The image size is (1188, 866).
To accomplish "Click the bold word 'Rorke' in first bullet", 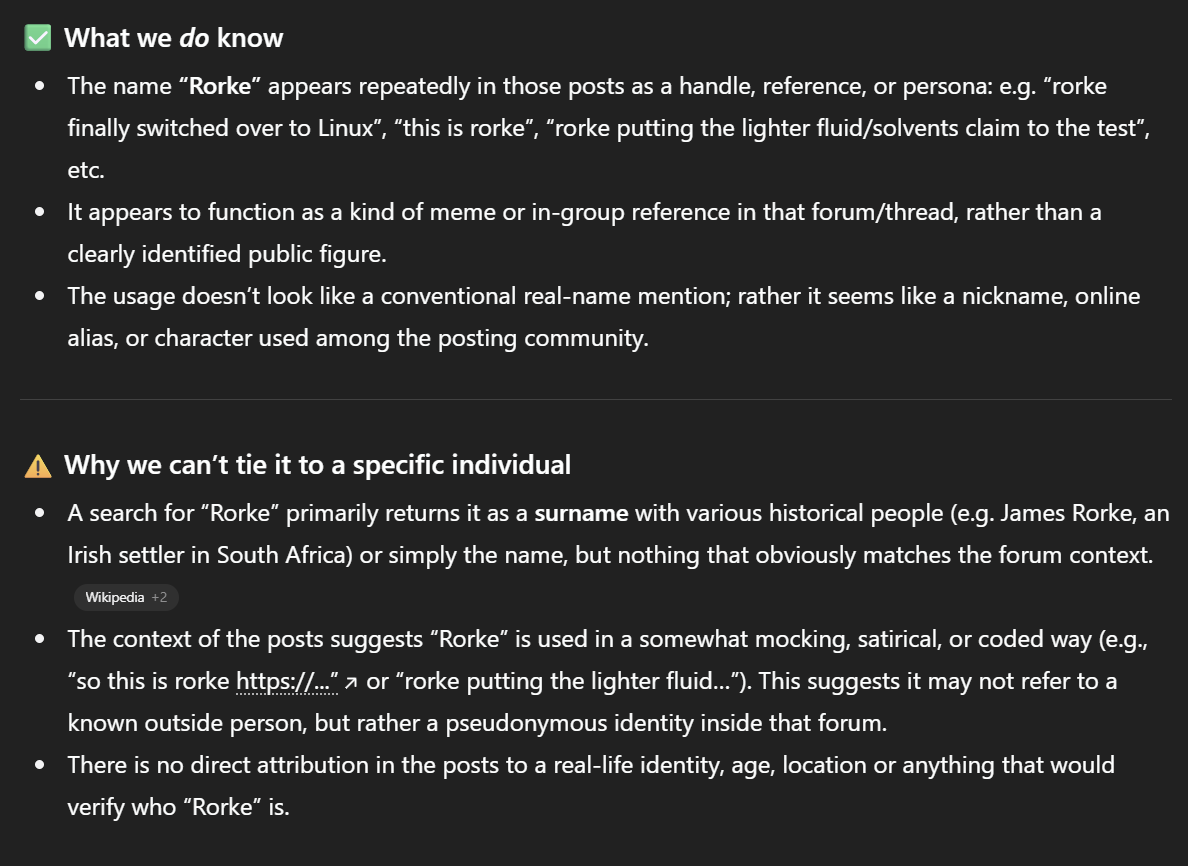I will point(220,86).
